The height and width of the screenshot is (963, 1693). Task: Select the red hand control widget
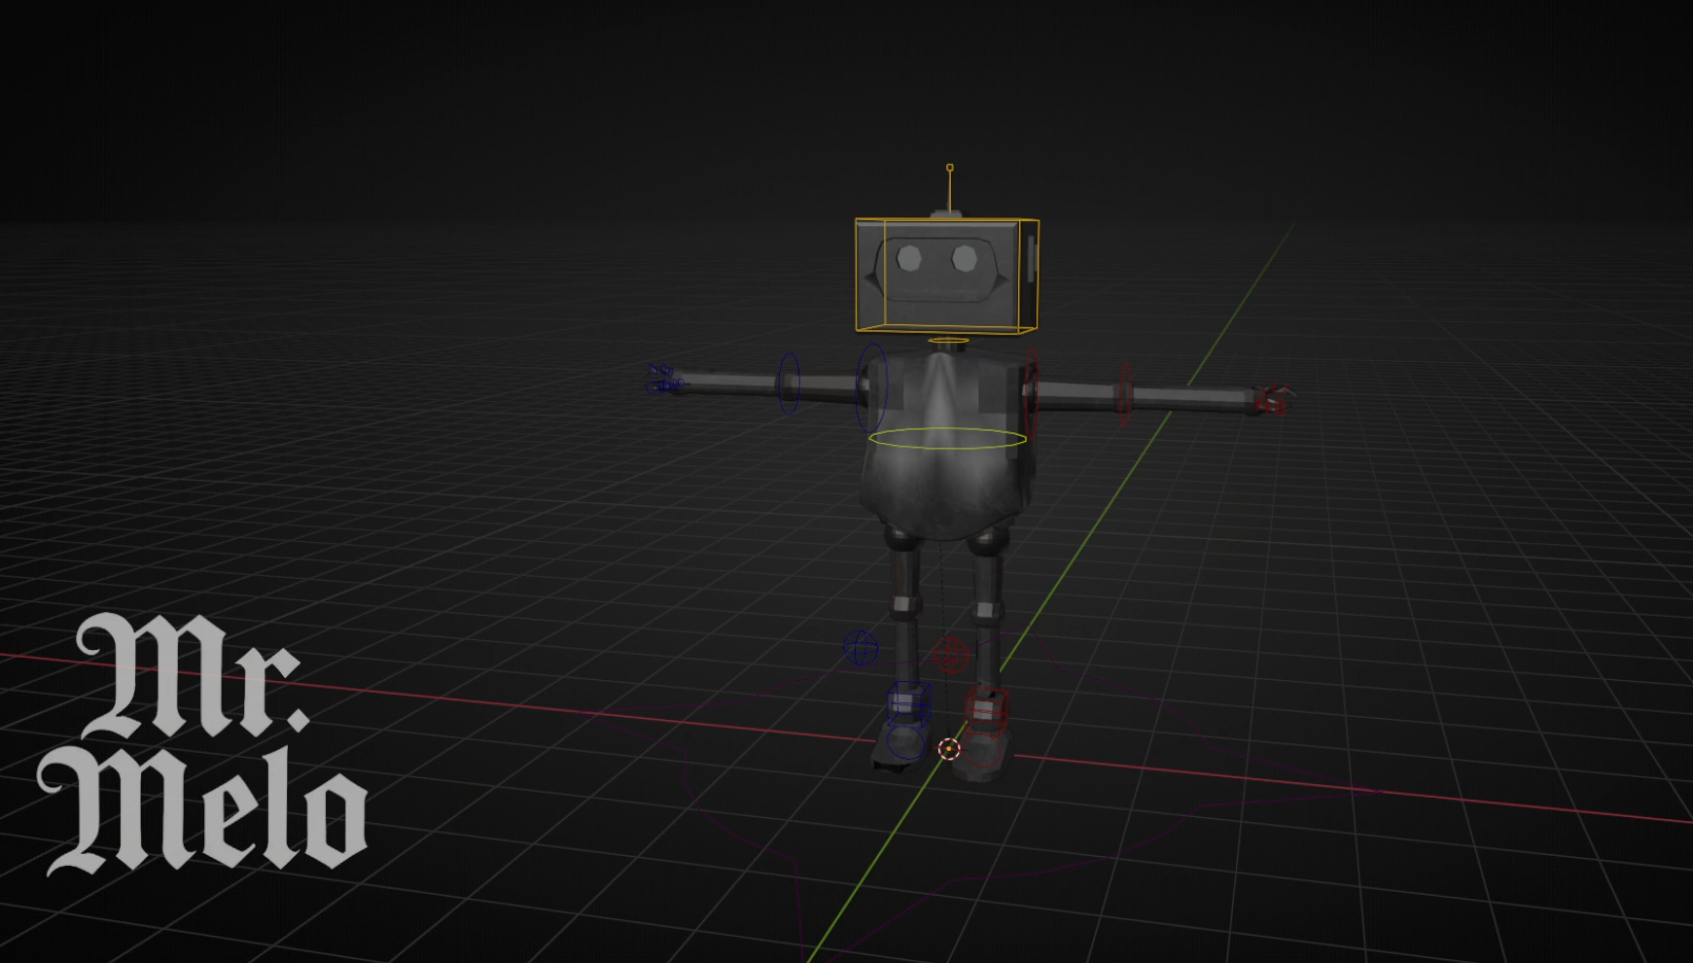[1273, 399]
